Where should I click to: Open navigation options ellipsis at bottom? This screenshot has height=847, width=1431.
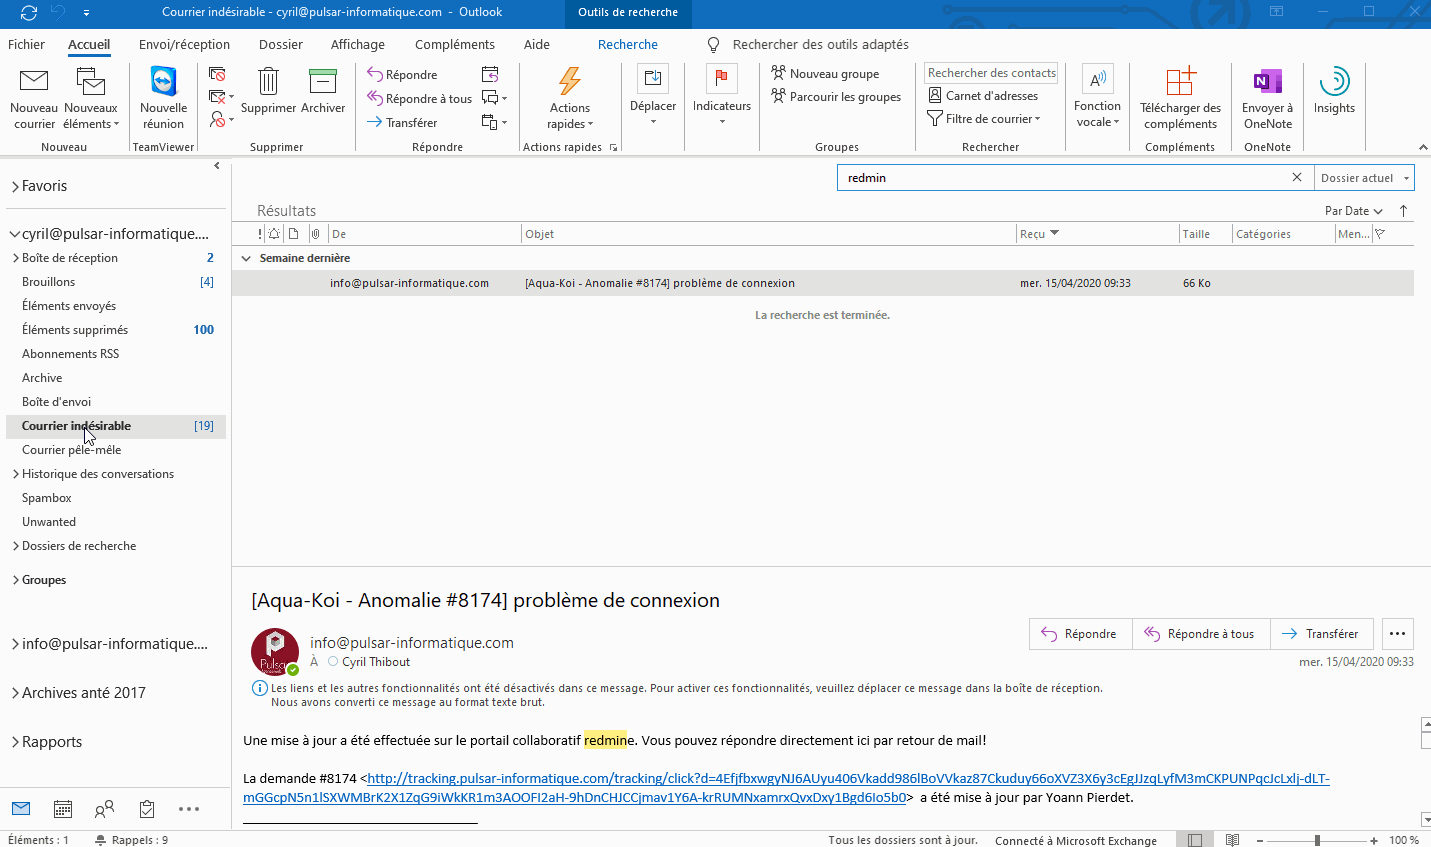189,808
